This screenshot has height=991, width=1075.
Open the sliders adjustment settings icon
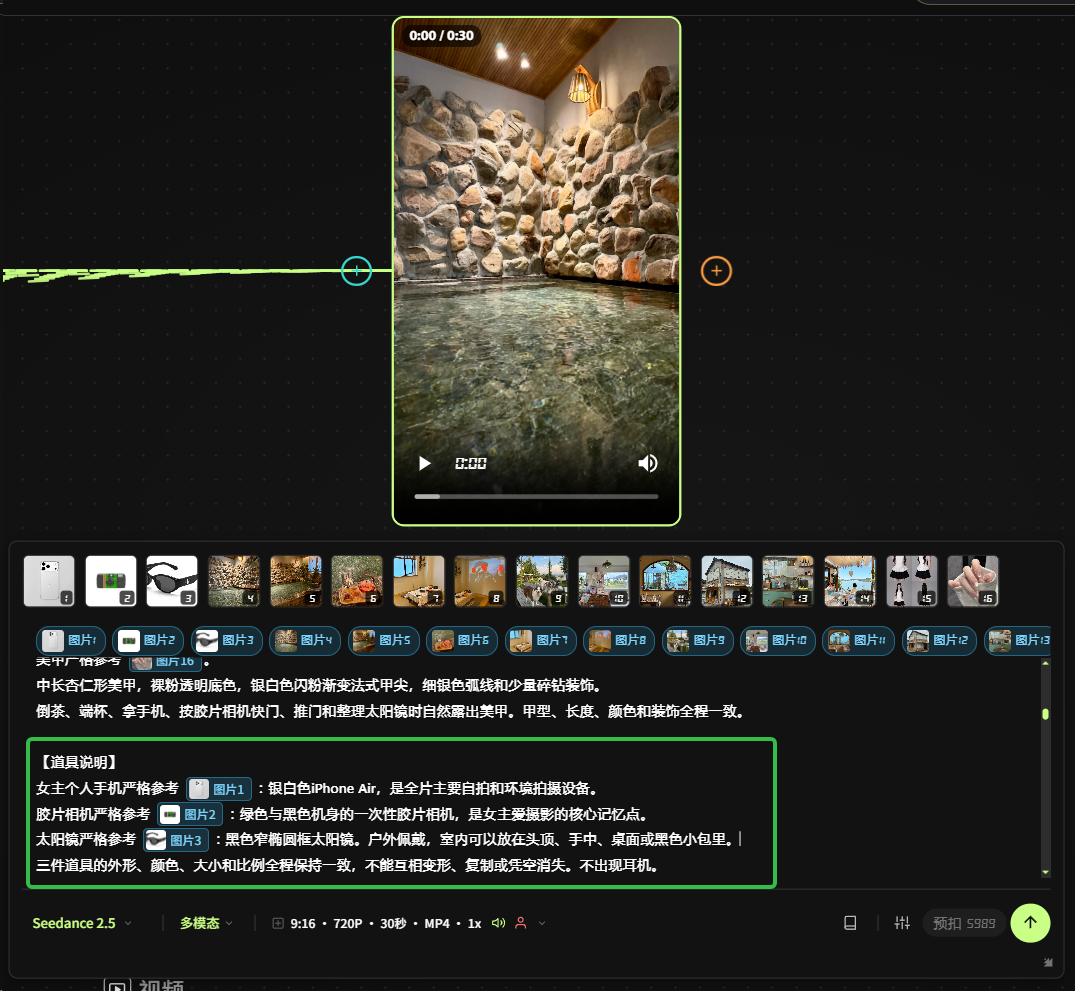click(x=902, y=923)
